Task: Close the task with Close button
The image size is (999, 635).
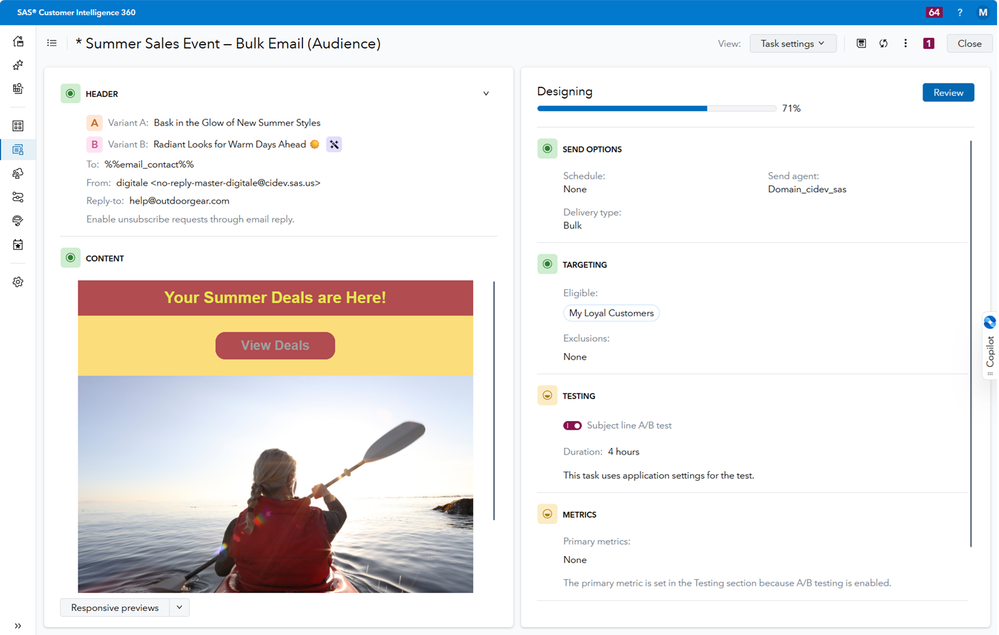Action: click(x=969, y=43)
